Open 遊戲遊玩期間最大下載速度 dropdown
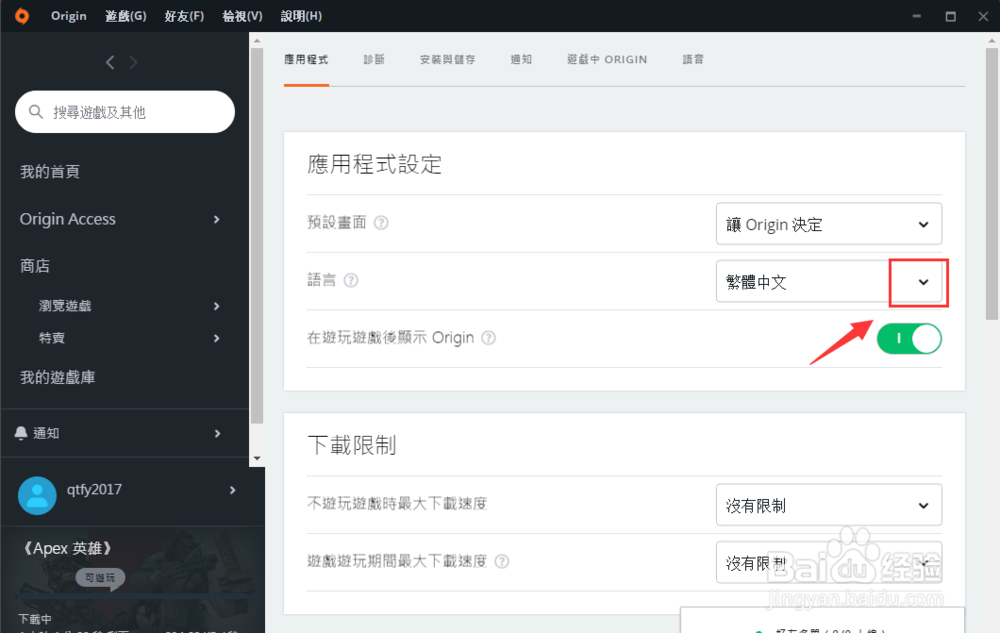Image resolution: width=1000 pixels, height=633 pixels. (828, 562)
